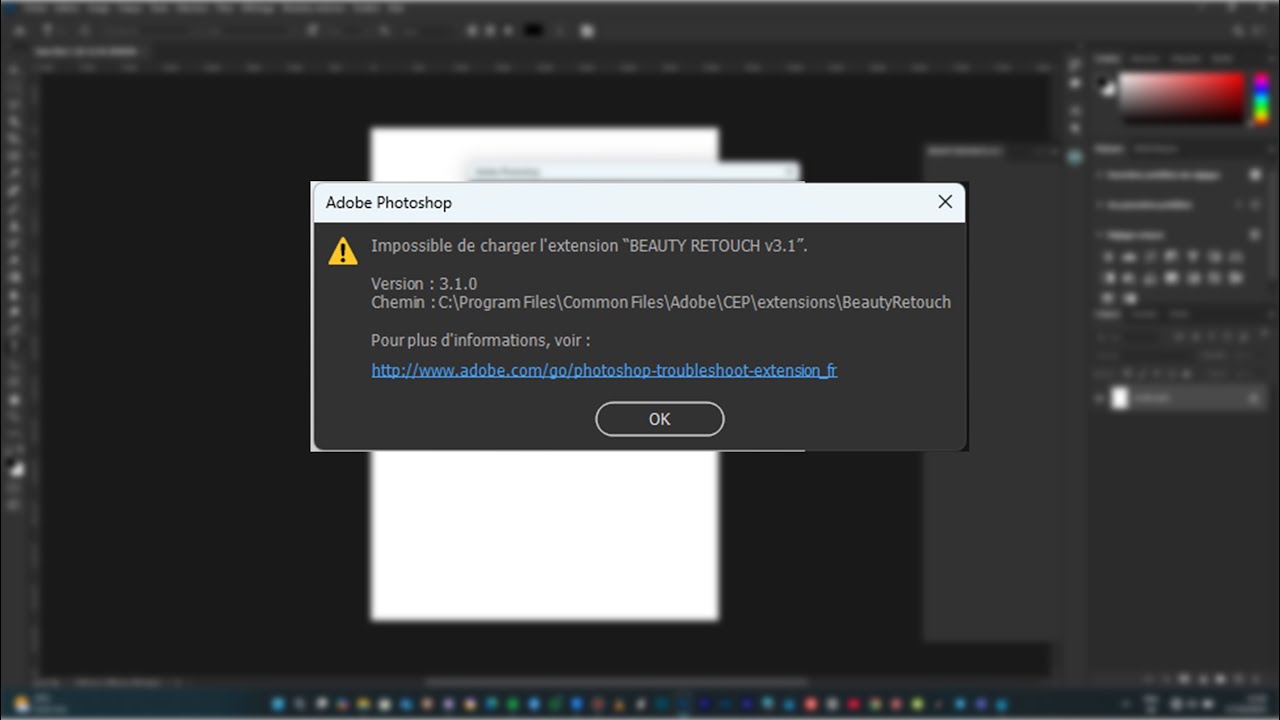Open the photoshop-troubleshoot-extension_fr link

point(604,370)
